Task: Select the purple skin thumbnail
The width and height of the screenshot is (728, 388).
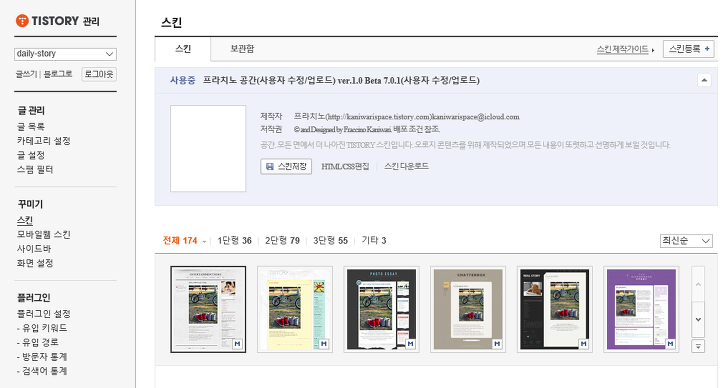Action: coord(641,309)
